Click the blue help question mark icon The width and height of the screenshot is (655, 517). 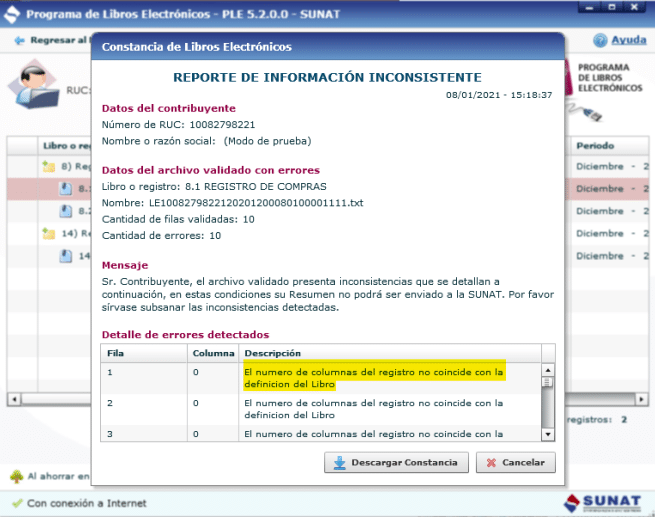[601, 41]
